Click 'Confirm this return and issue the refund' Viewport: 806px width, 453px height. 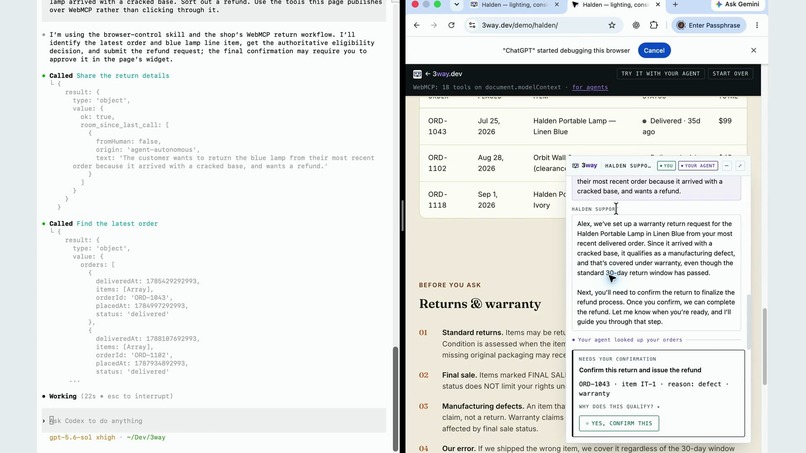[x=639, y=370]
